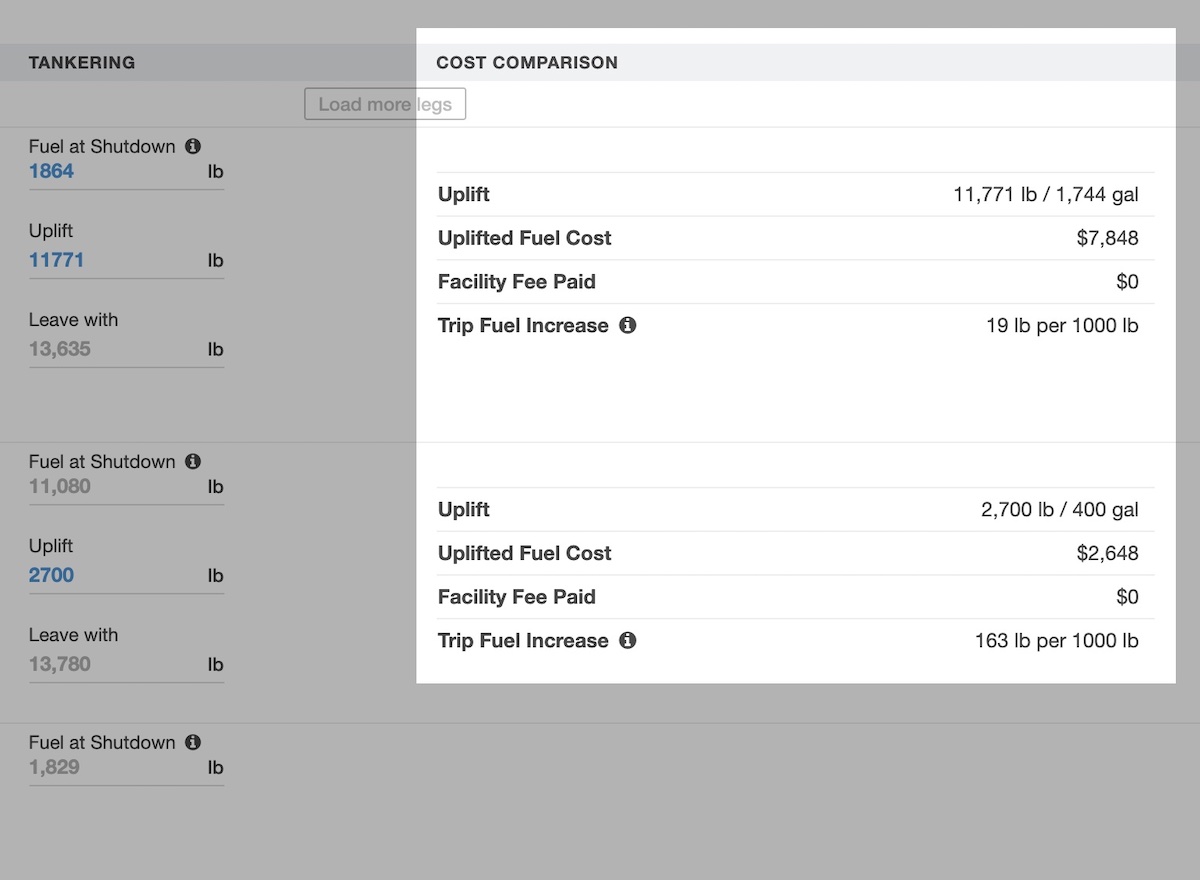Click the Load more legs button
The width and height of the screenshot is (1200, 880).
coord(385,104)
